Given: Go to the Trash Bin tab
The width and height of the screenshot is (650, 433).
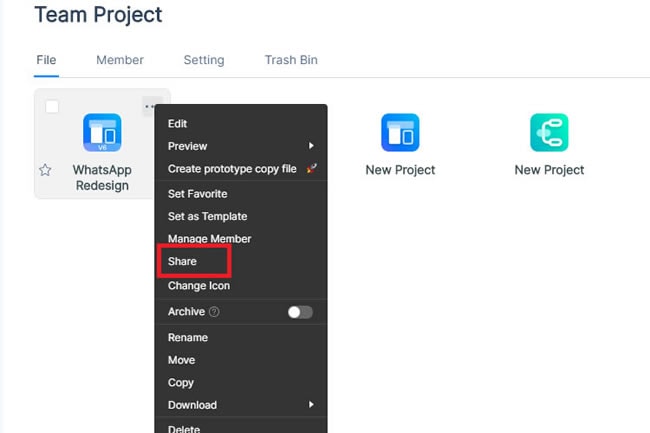Looking at the screenshot, I should click(x=291, y=60).
